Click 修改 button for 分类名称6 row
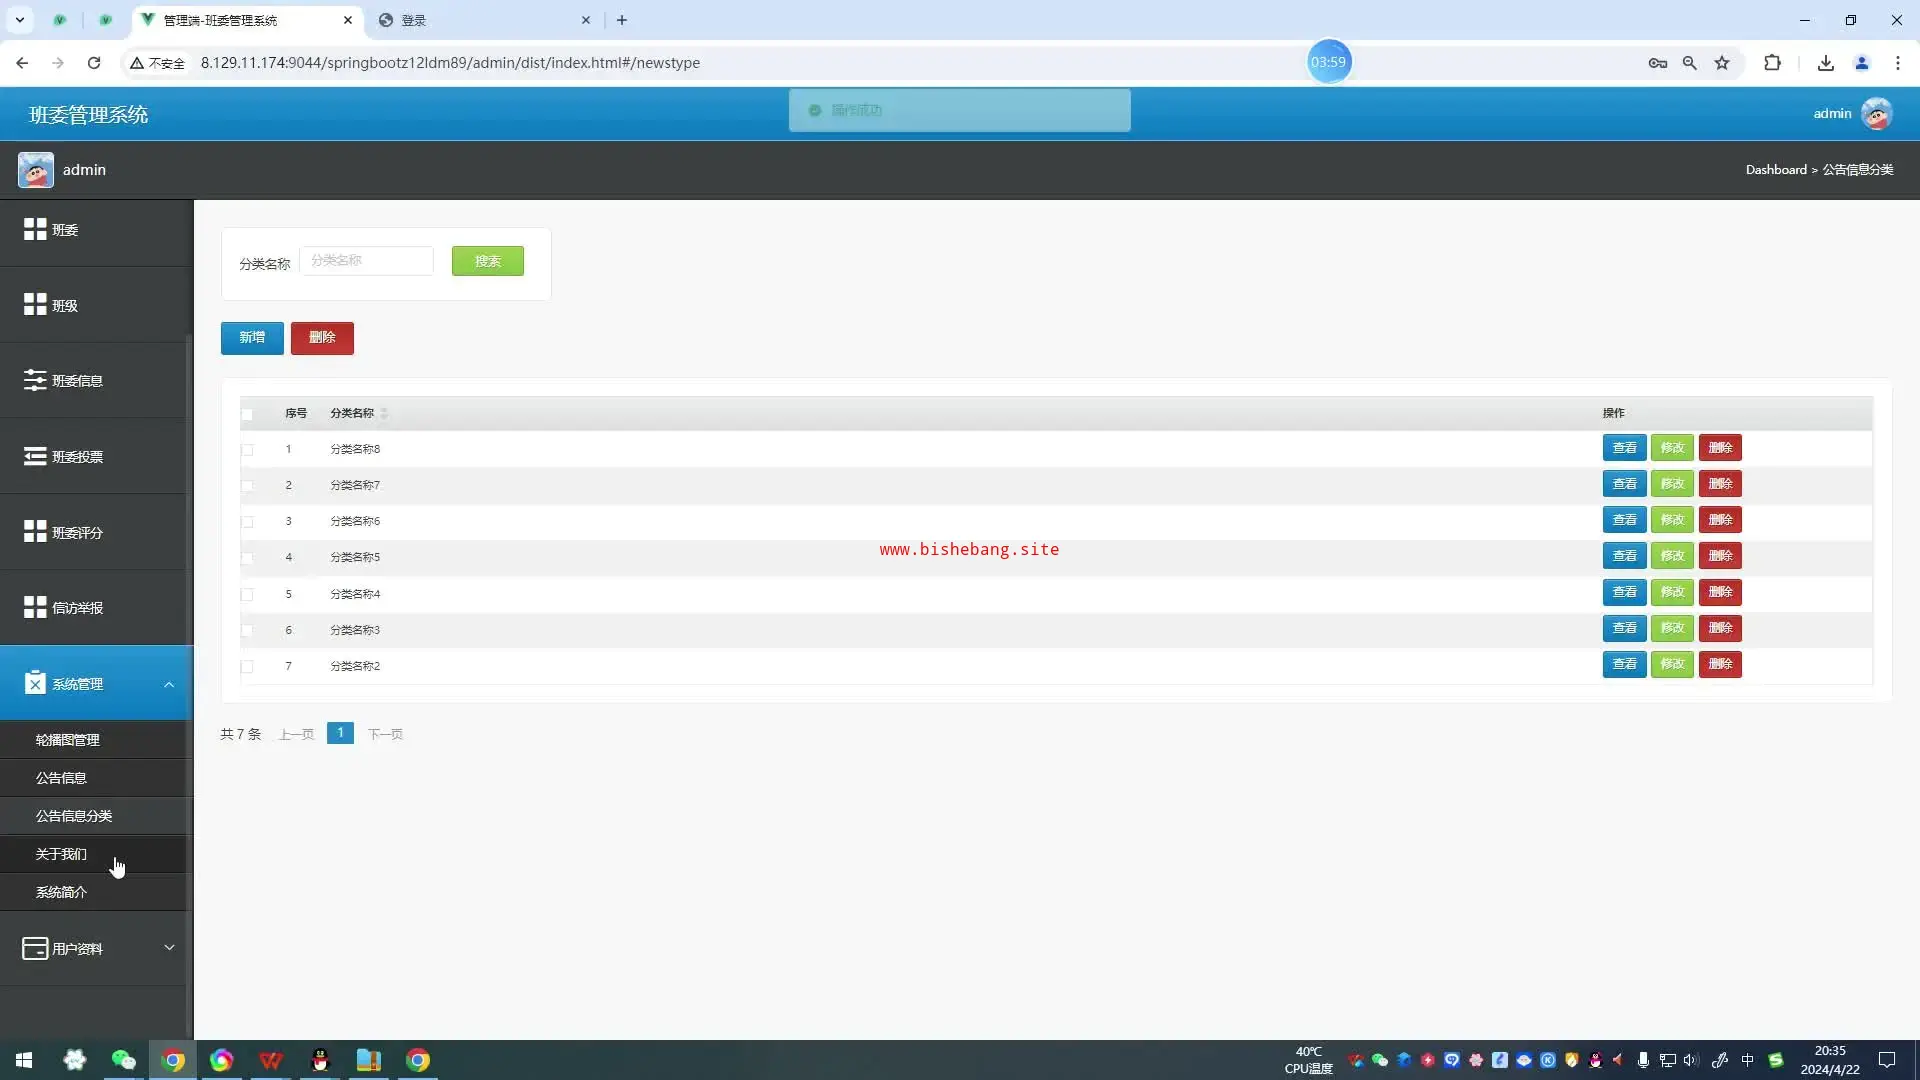Screen dimensions: 1920x1080 pos(1672,520)
